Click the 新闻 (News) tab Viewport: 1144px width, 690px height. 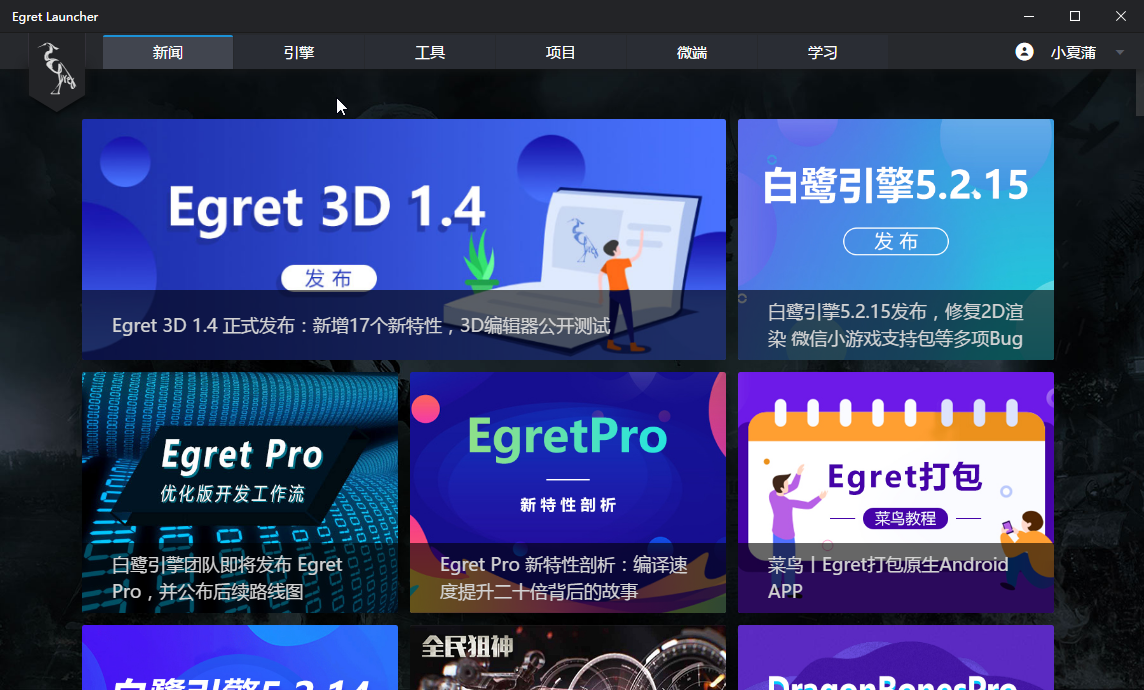(x=167, y=51)
